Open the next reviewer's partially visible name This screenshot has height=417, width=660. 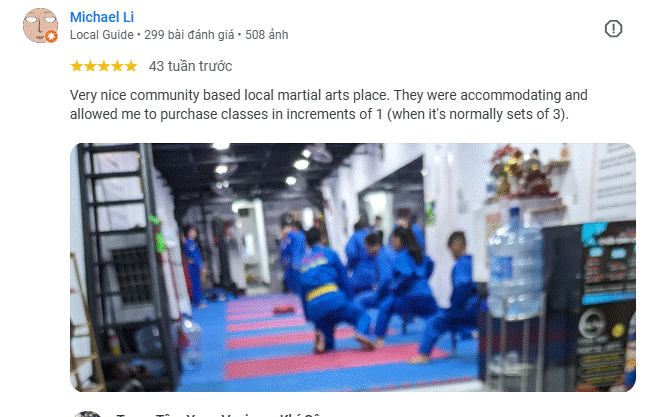click(x=219, y=415)
